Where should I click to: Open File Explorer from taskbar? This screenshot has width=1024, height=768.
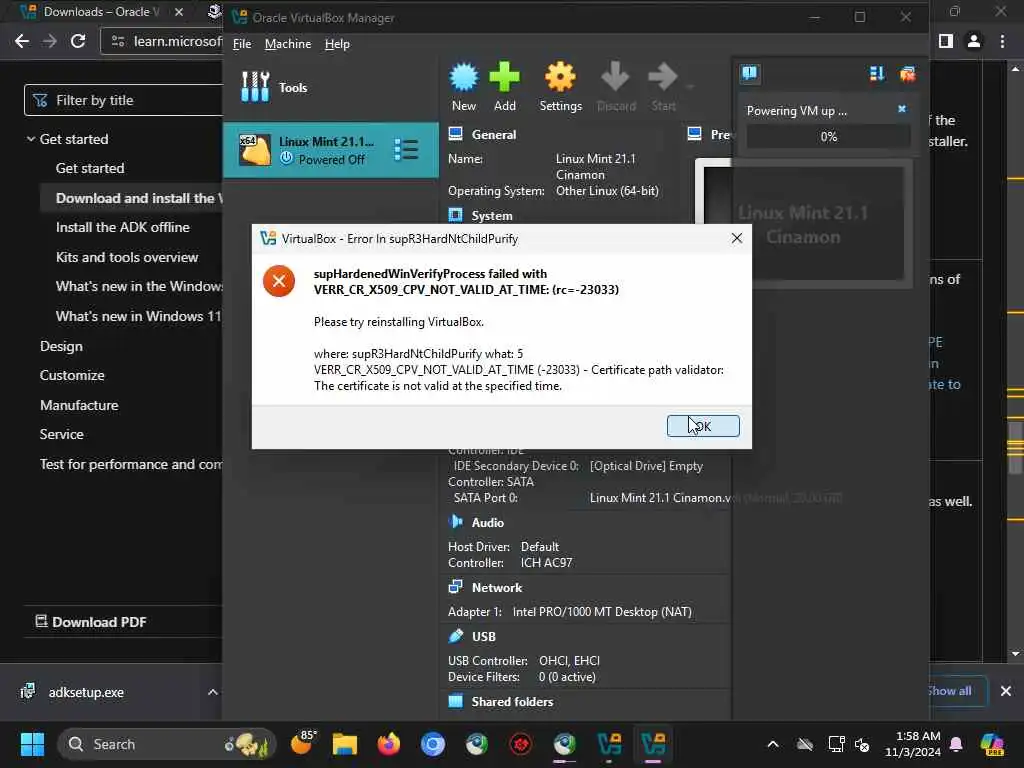(345, 744)
